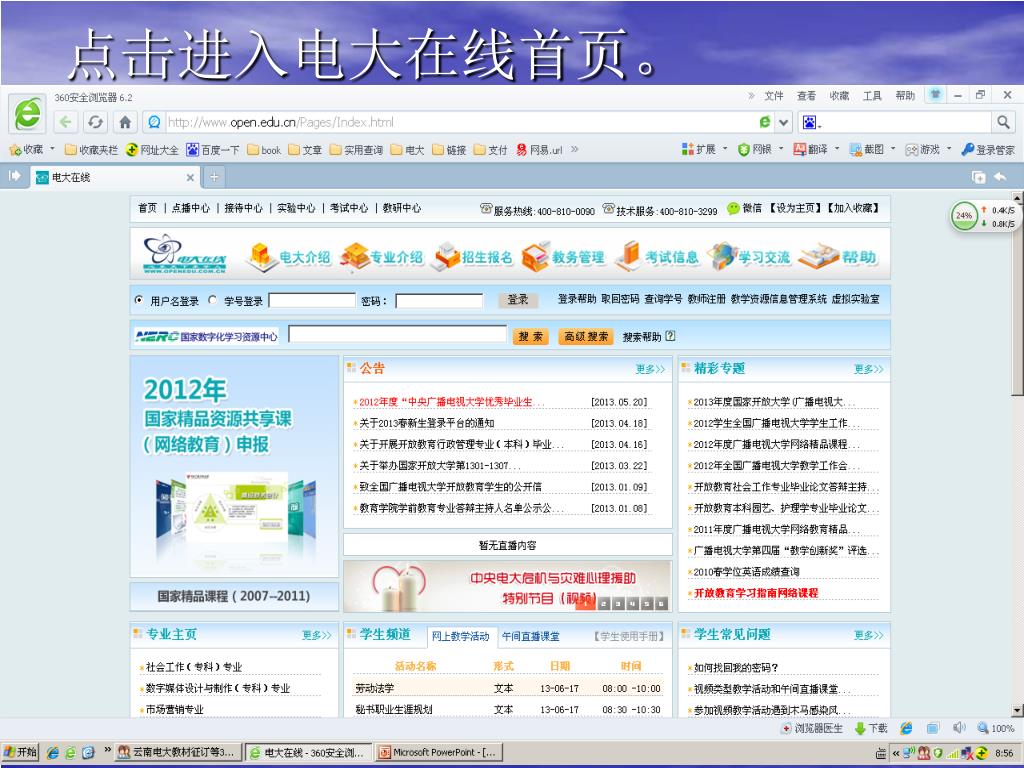Viewport: 1024px width, 768px height.
Task: Select 用户名登录 radio button
Action: [x=138, y=300]
